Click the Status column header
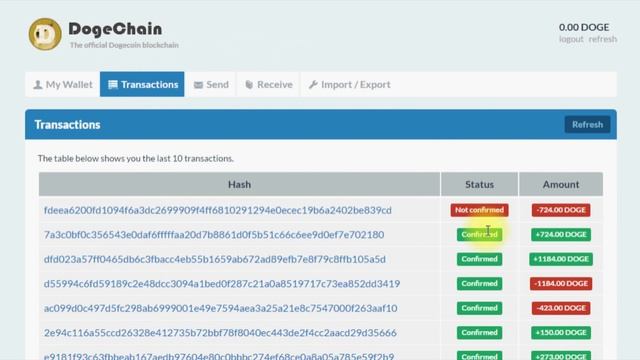640x360 pixels. coord(479,184)
